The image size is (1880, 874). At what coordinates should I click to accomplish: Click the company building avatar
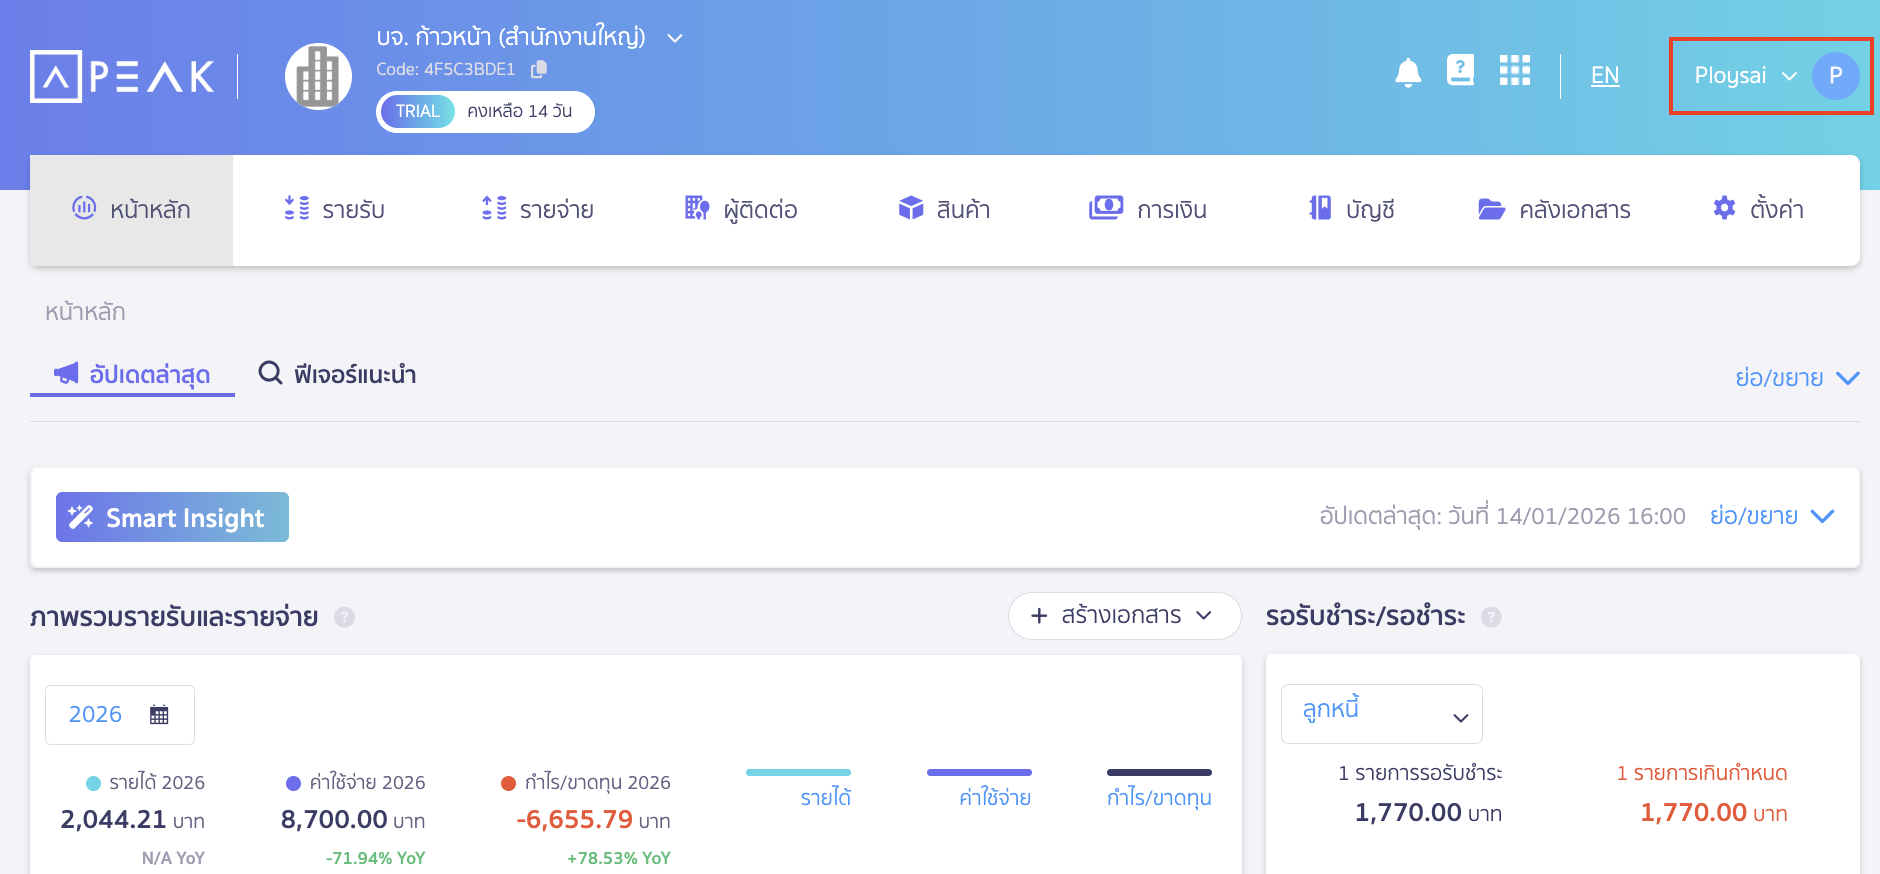click(318, 77)
